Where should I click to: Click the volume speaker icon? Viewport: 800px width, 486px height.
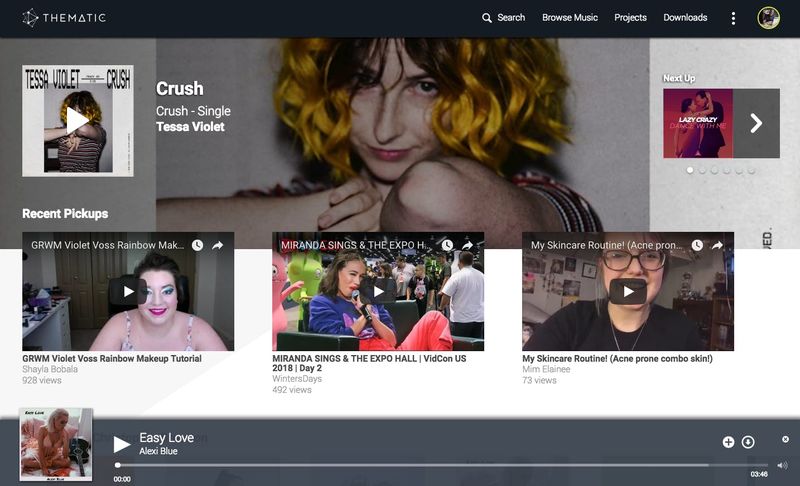coord(782,465)
